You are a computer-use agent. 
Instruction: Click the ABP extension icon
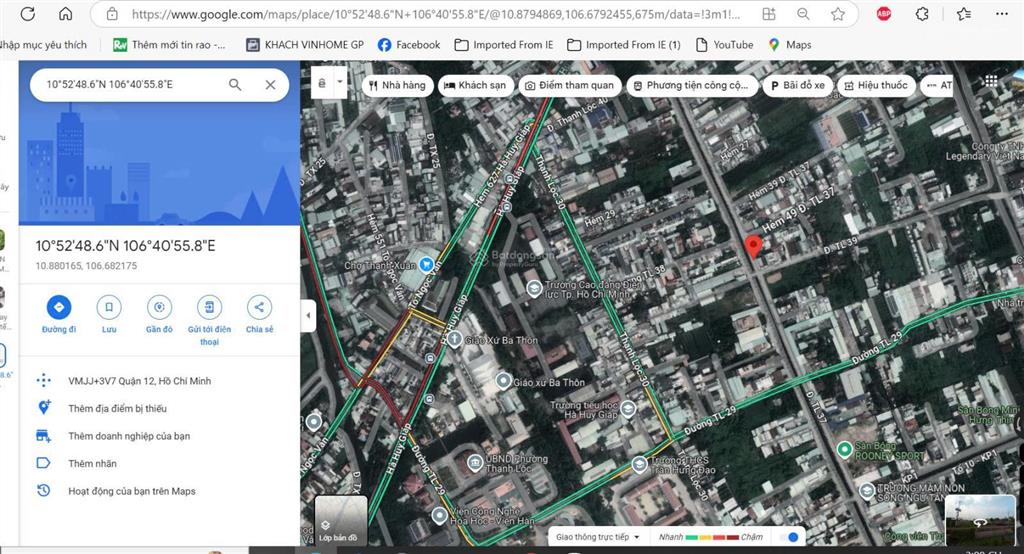[x=884, y=14]
